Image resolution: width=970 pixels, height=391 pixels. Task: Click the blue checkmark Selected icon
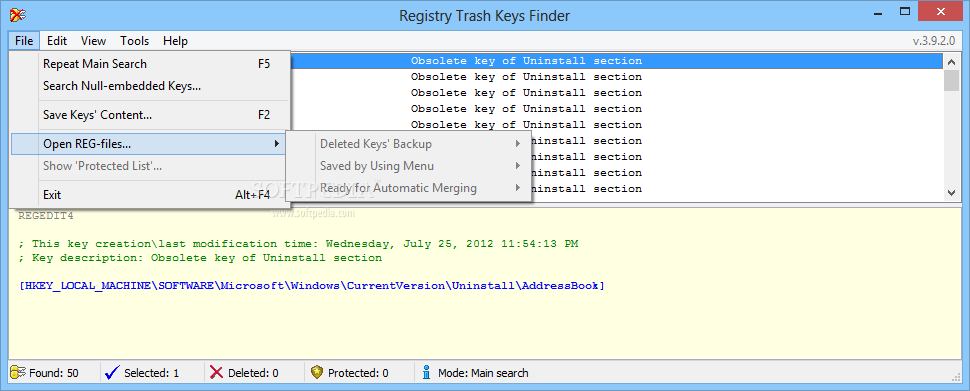coord(112,372)
